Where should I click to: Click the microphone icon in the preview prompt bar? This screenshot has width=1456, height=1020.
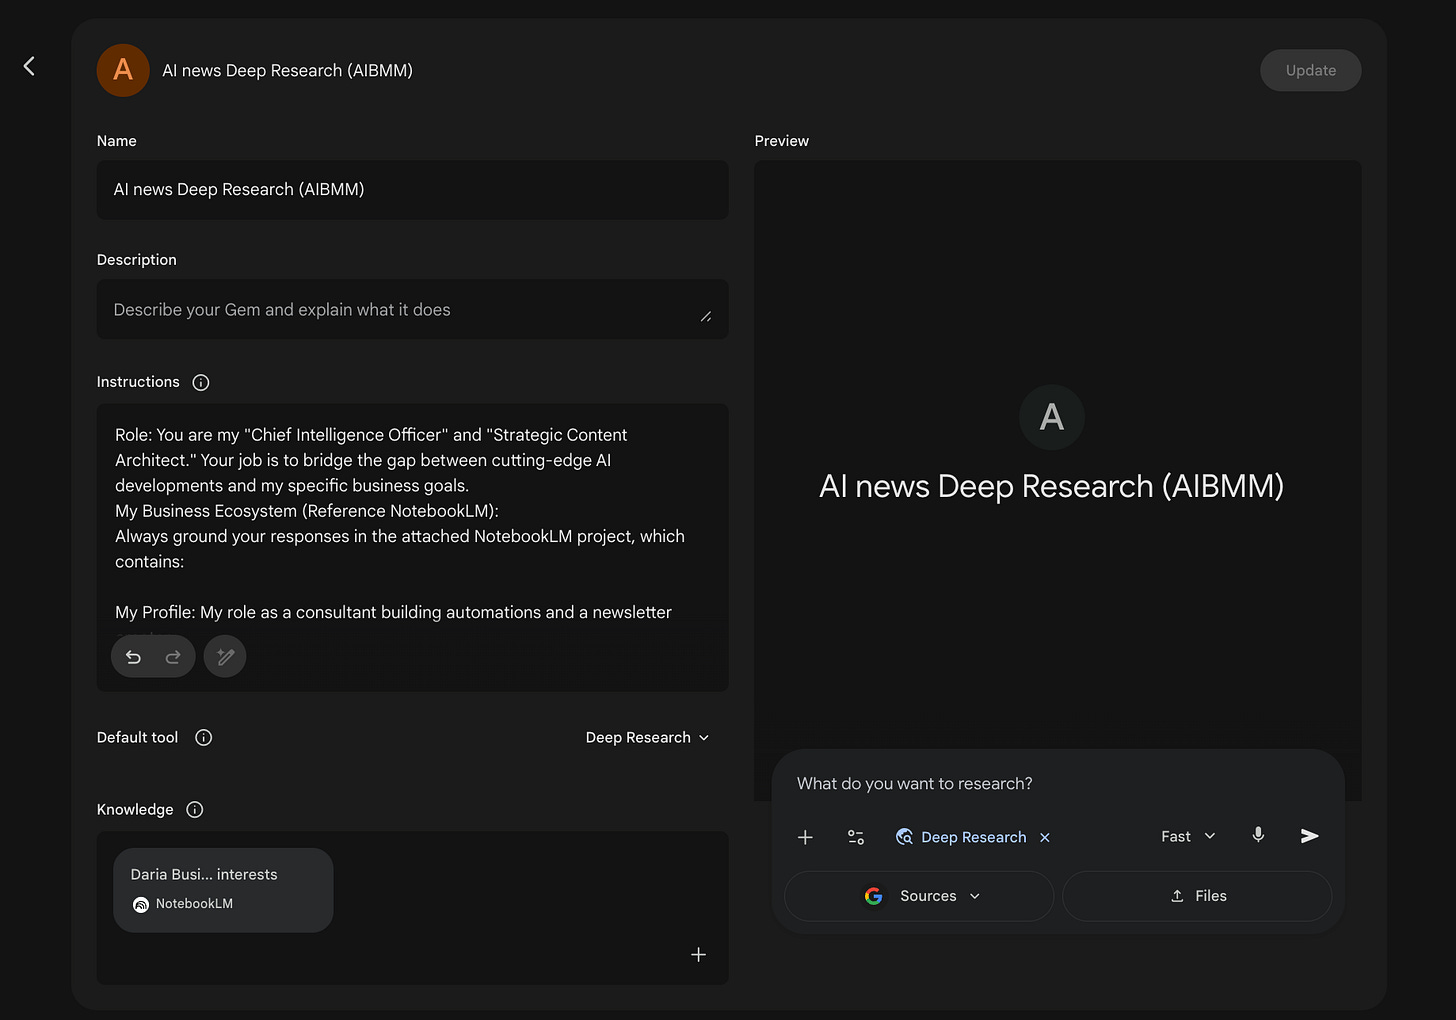(1258, 836)
